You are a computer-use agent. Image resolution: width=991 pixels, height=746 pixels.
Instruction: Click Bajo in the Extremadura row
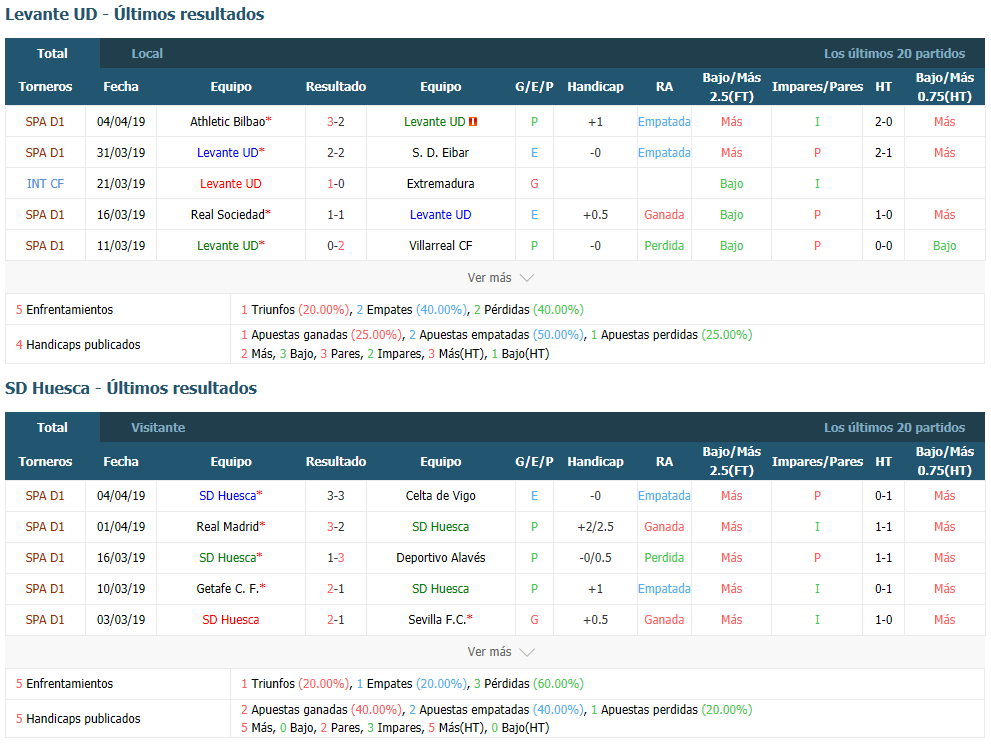click(731, 184)
